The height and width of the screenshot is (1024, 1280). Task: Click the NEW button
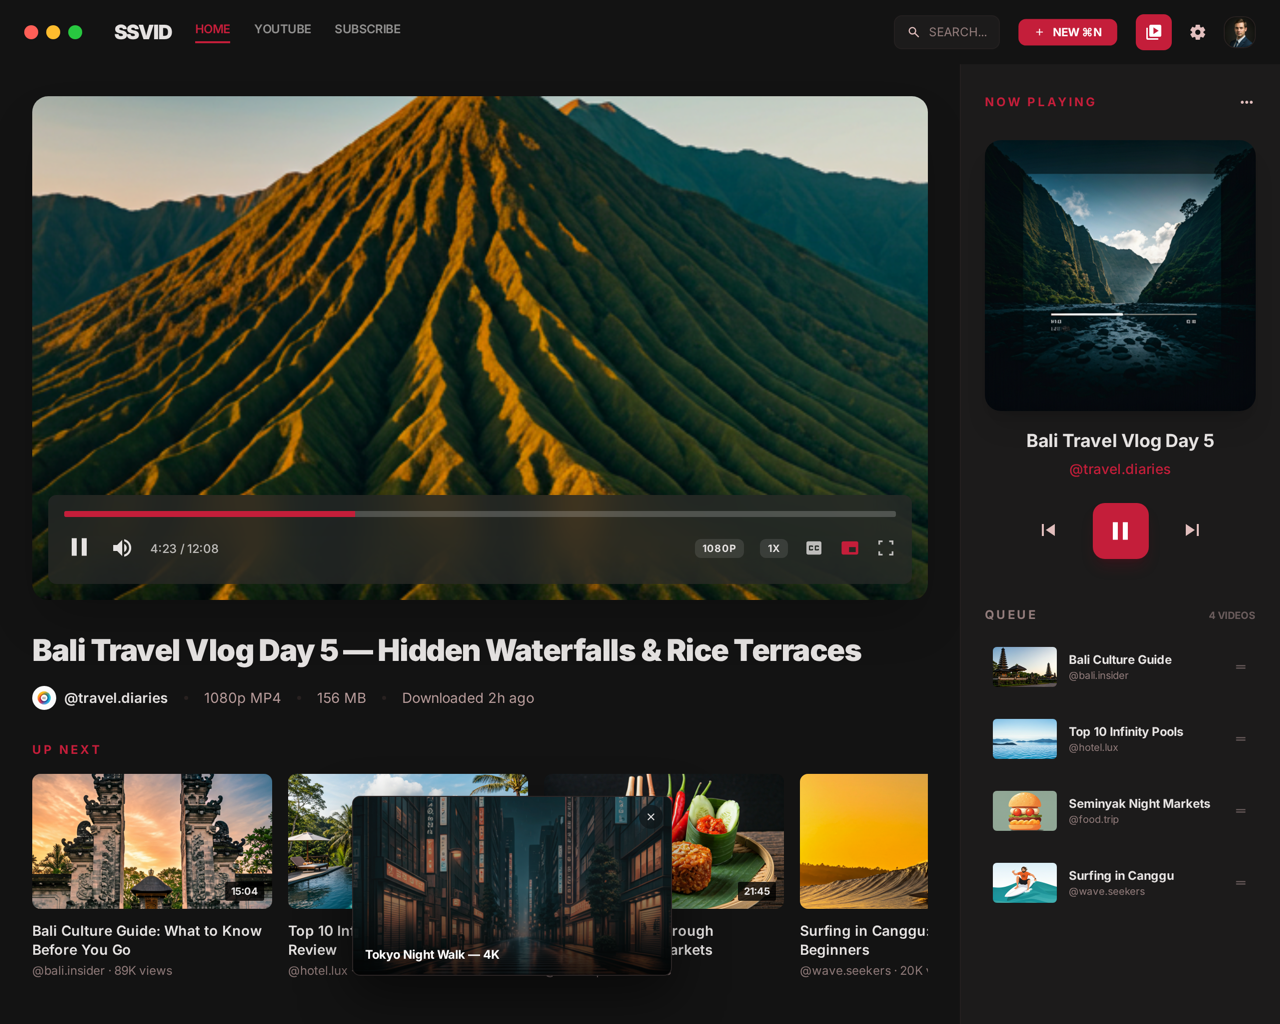[x=1067, y=32]
